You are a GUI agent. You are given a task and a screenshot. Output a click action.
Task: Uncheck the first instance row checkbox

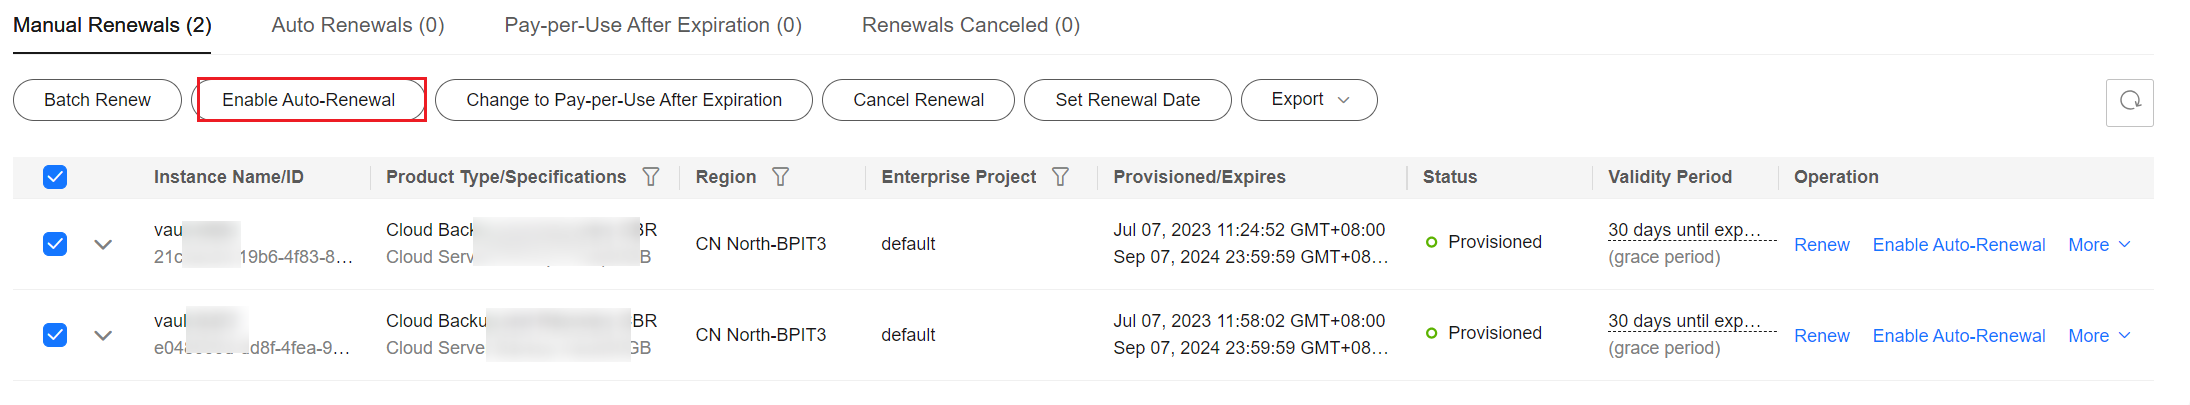click(55, 244)
